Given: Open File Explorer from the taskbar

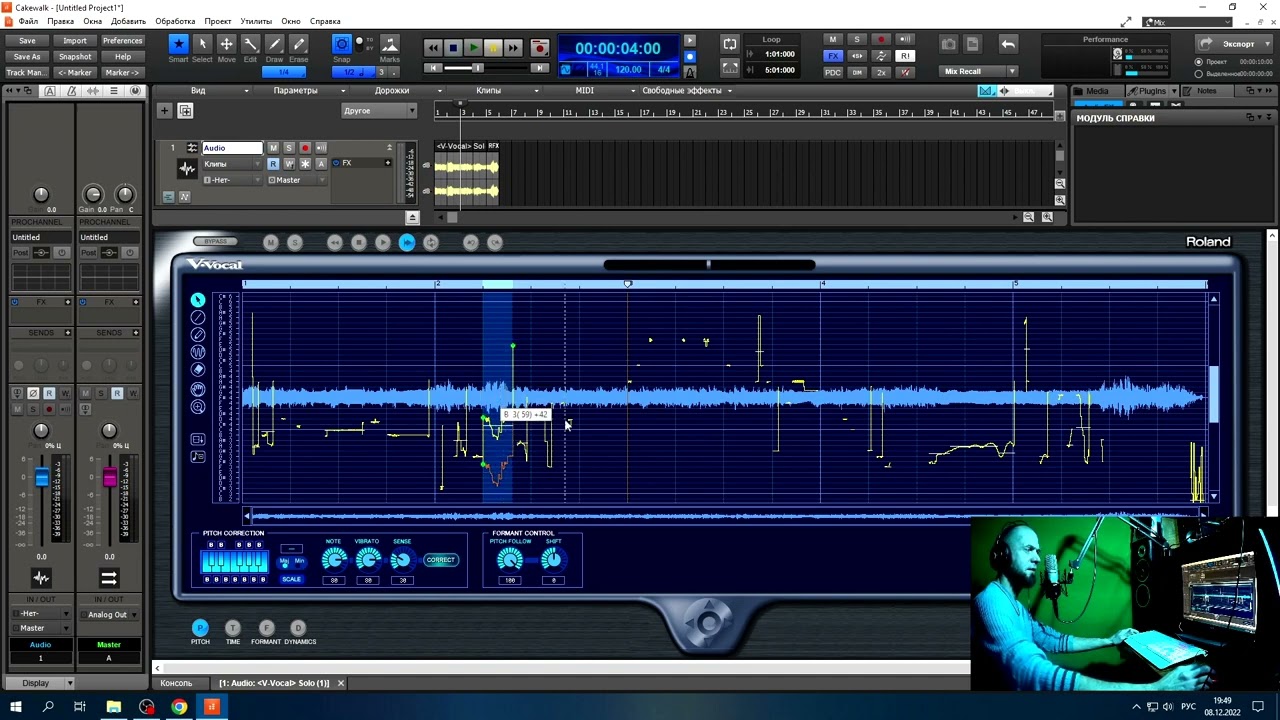Looking at the screenshot, I should point(114,707).
